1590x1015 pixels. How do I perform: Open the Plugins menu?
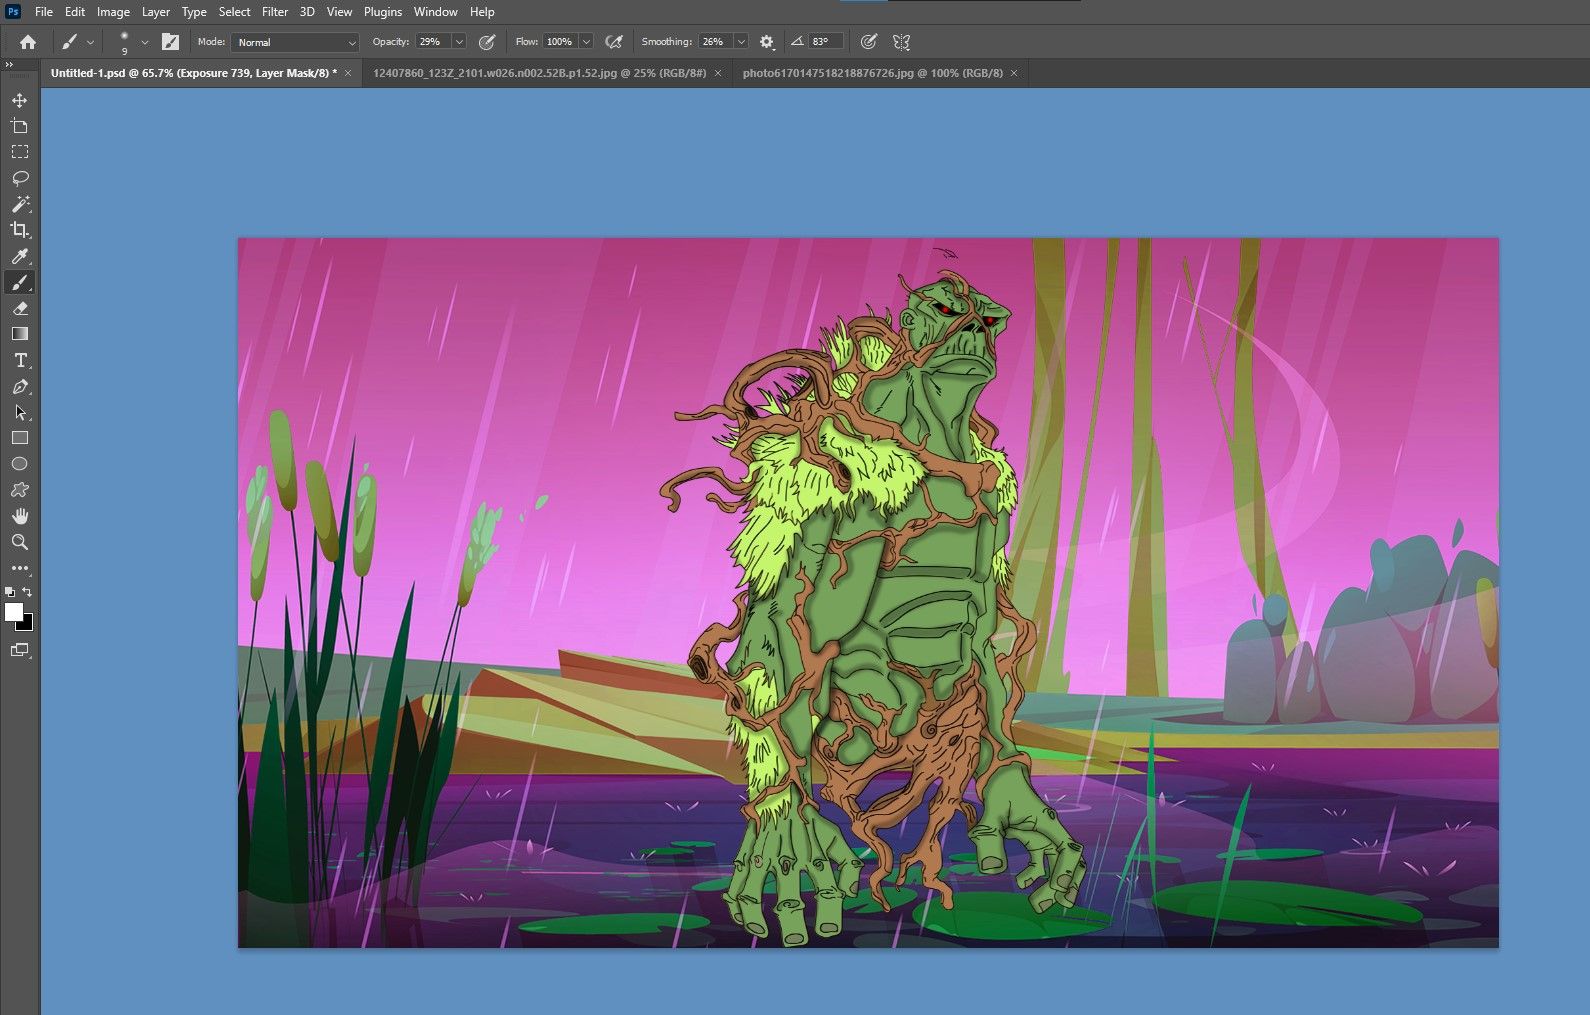coord(383,12)
